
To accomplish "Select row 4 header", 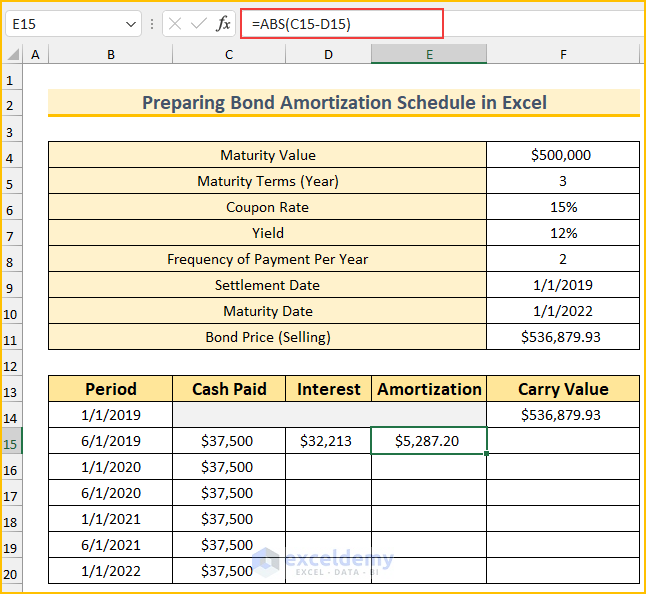I will click(11, 155).
